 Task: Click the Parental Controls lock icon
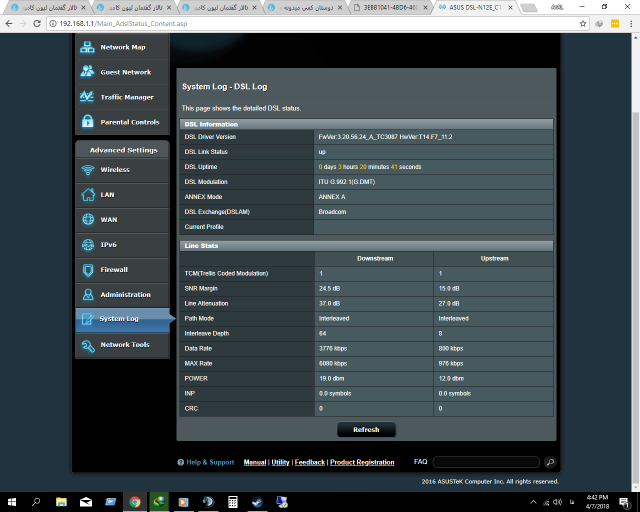click(x=87, y=122)
